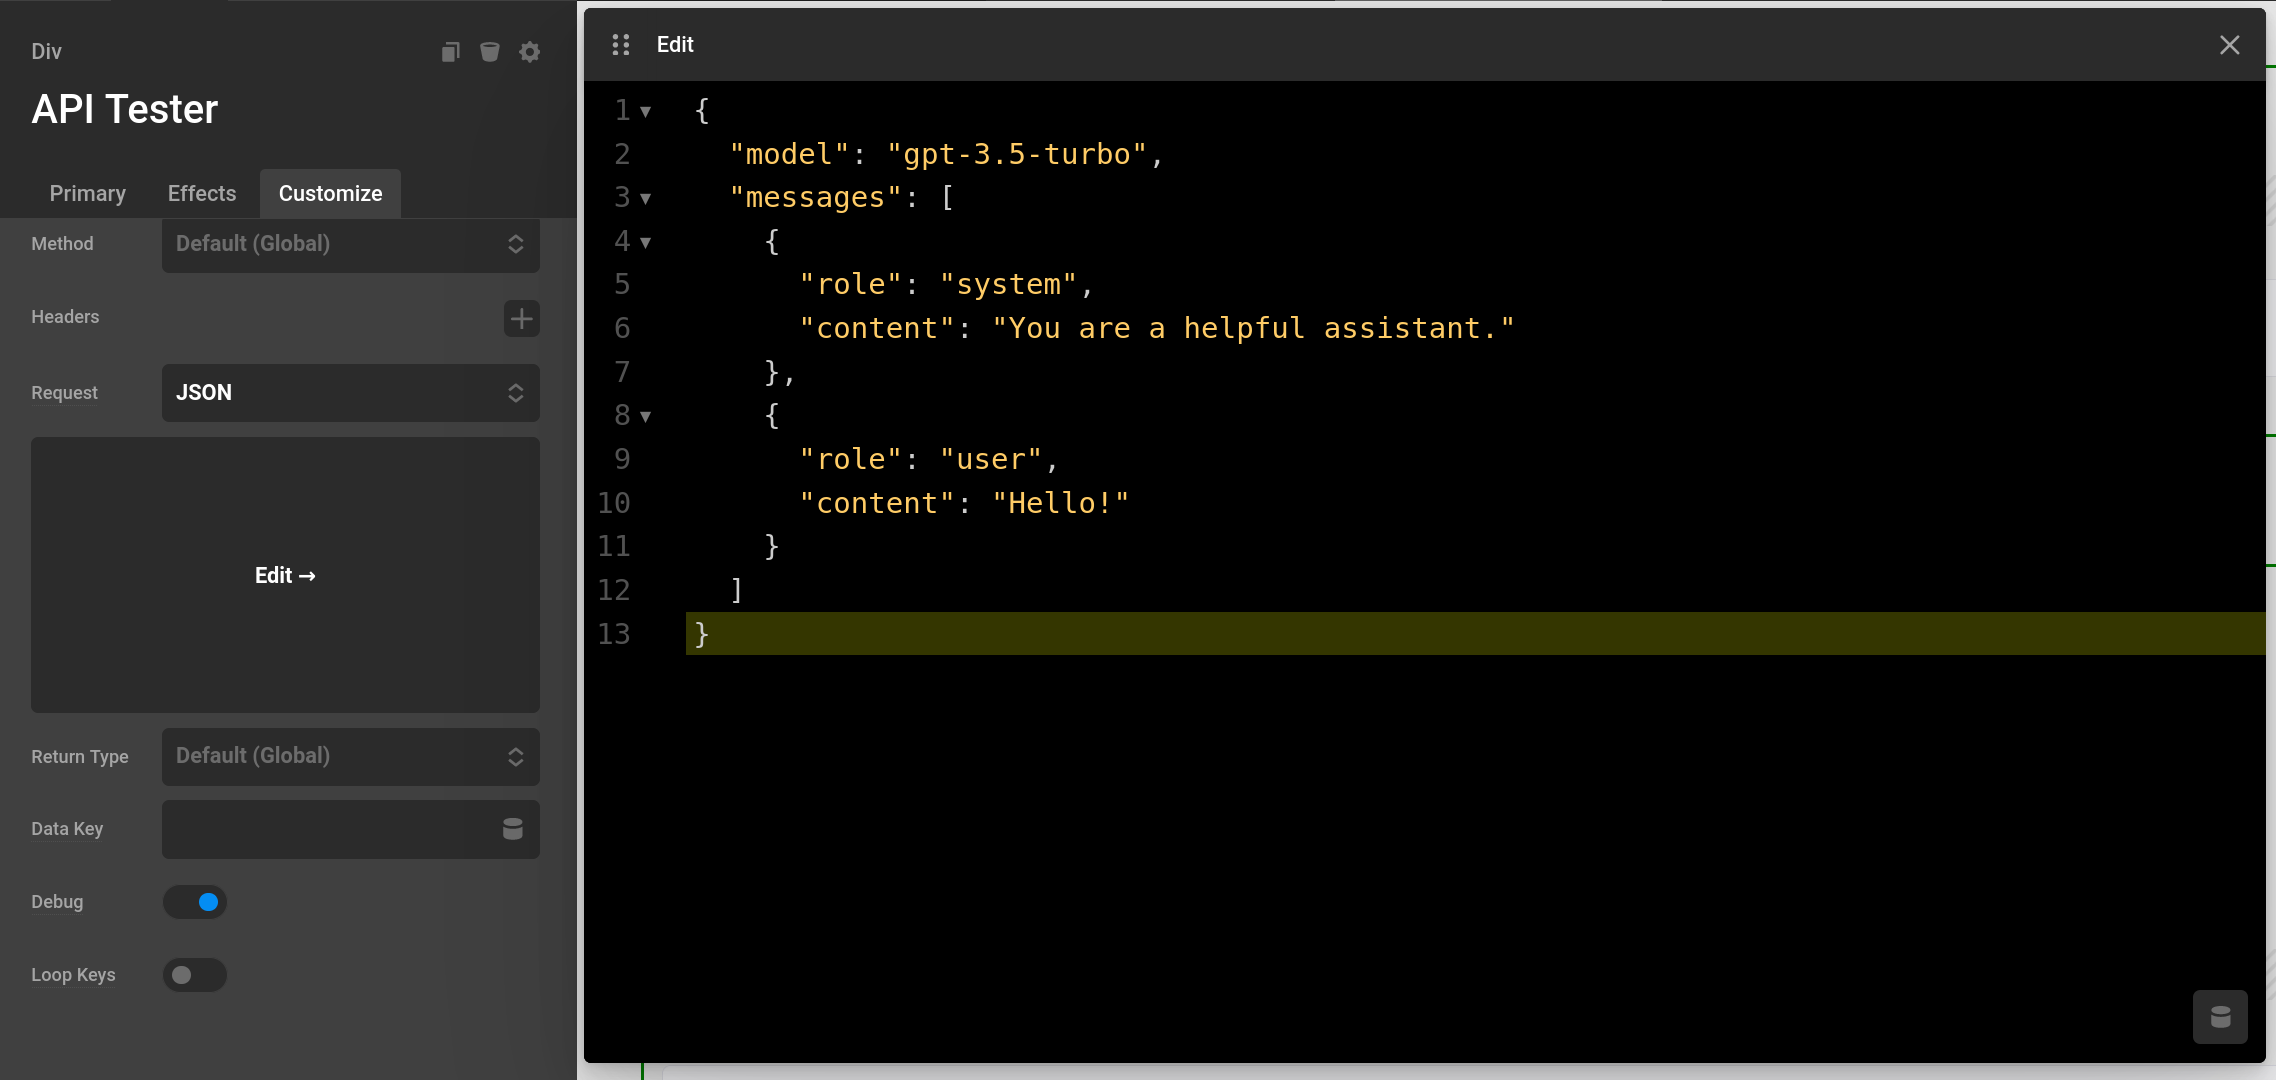
Task: Collapse the root JSON object at line 1
Action: [648, 111]
